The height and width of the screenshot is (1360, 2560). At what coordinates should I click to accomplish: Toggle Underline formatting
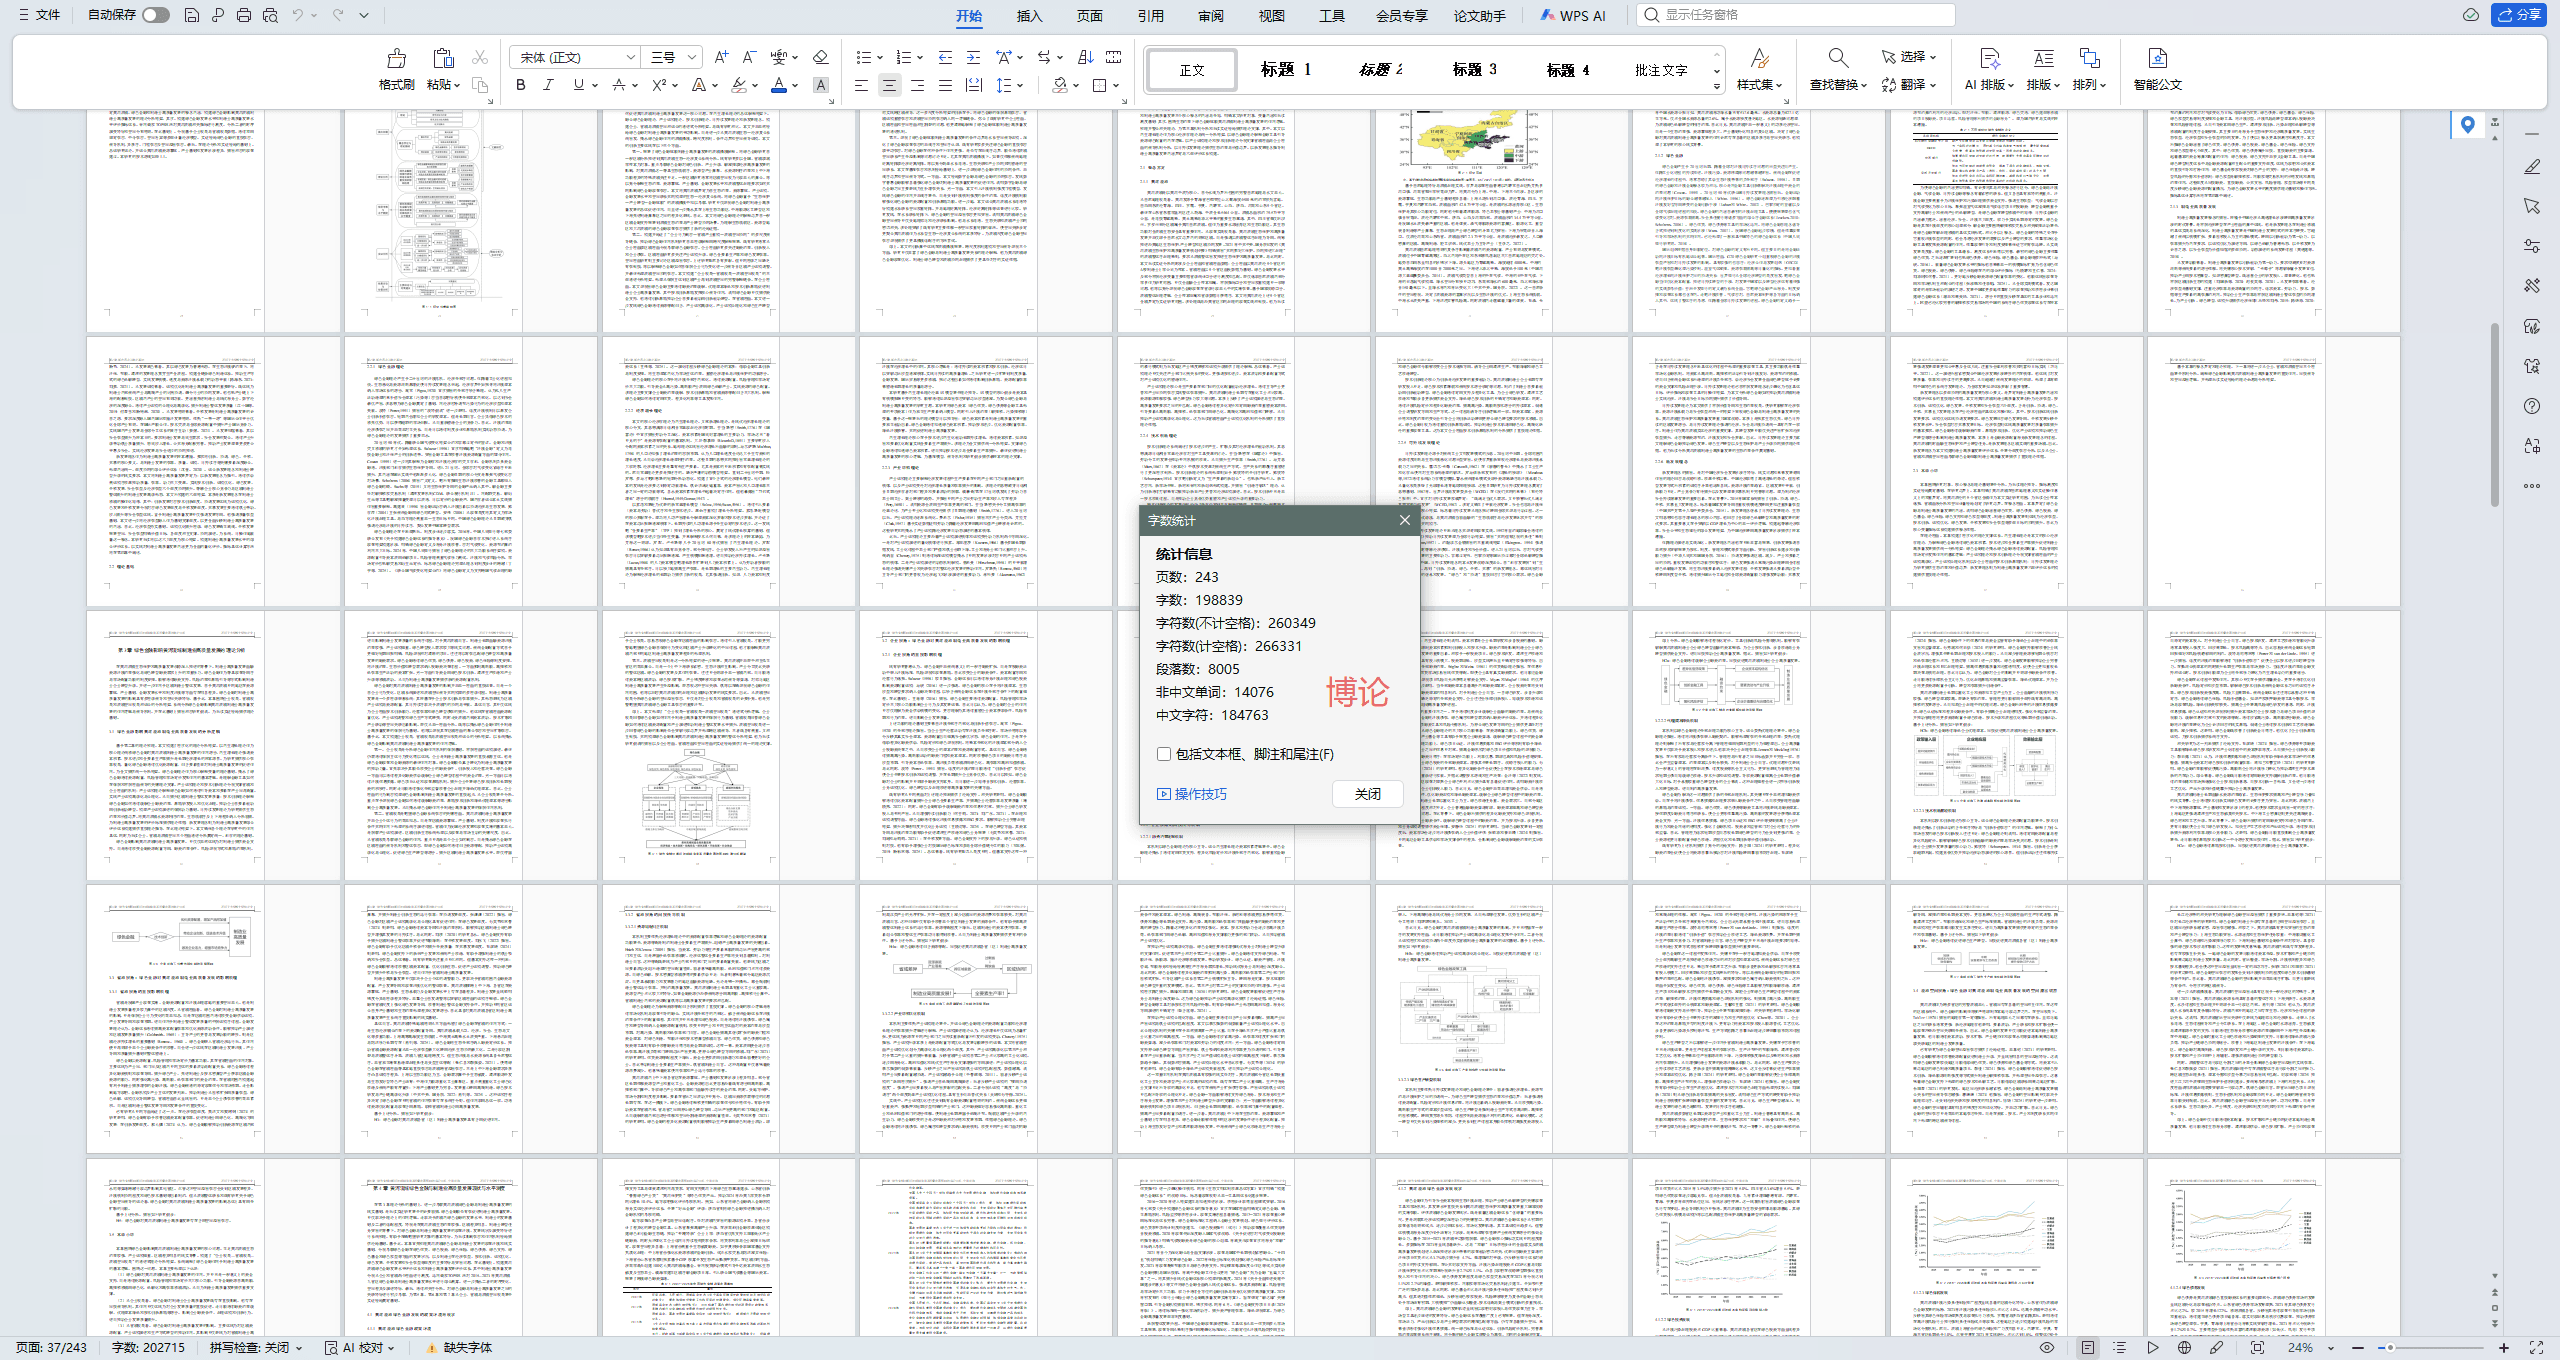578,85
